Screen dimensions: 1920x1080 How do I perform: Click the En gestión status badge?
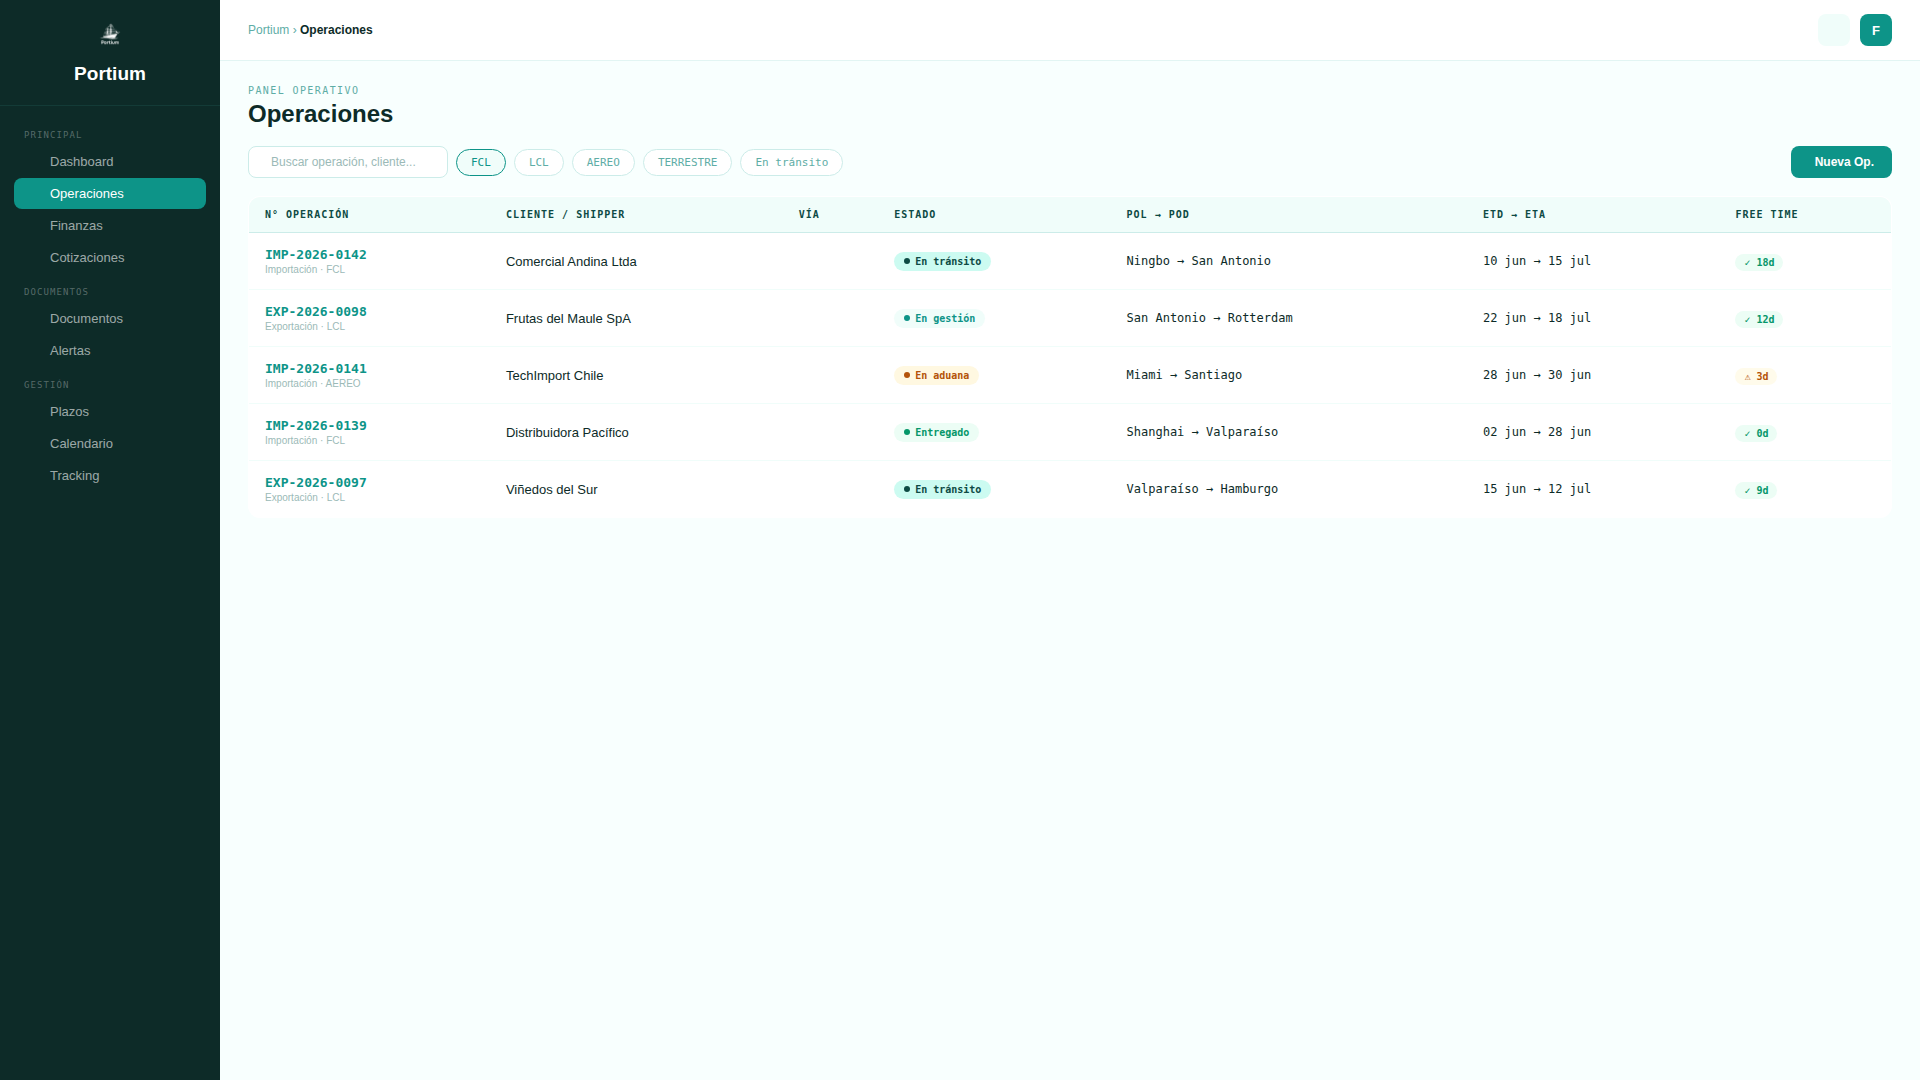[939, 318]
